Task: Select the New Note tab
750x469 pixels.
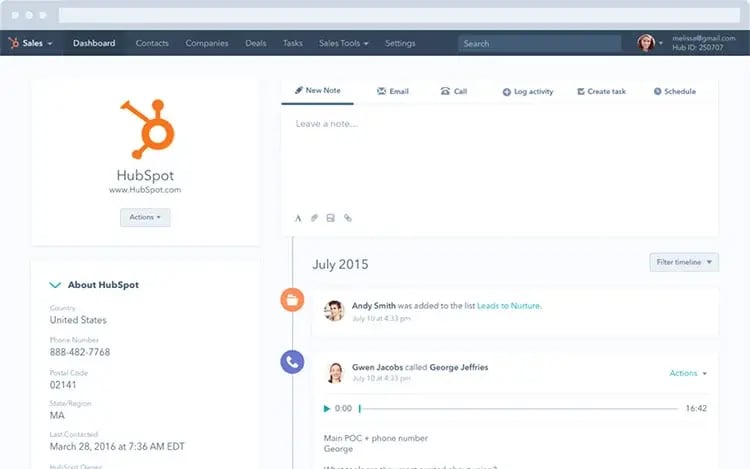Action: pyautogui.click(x=317, y=90)
